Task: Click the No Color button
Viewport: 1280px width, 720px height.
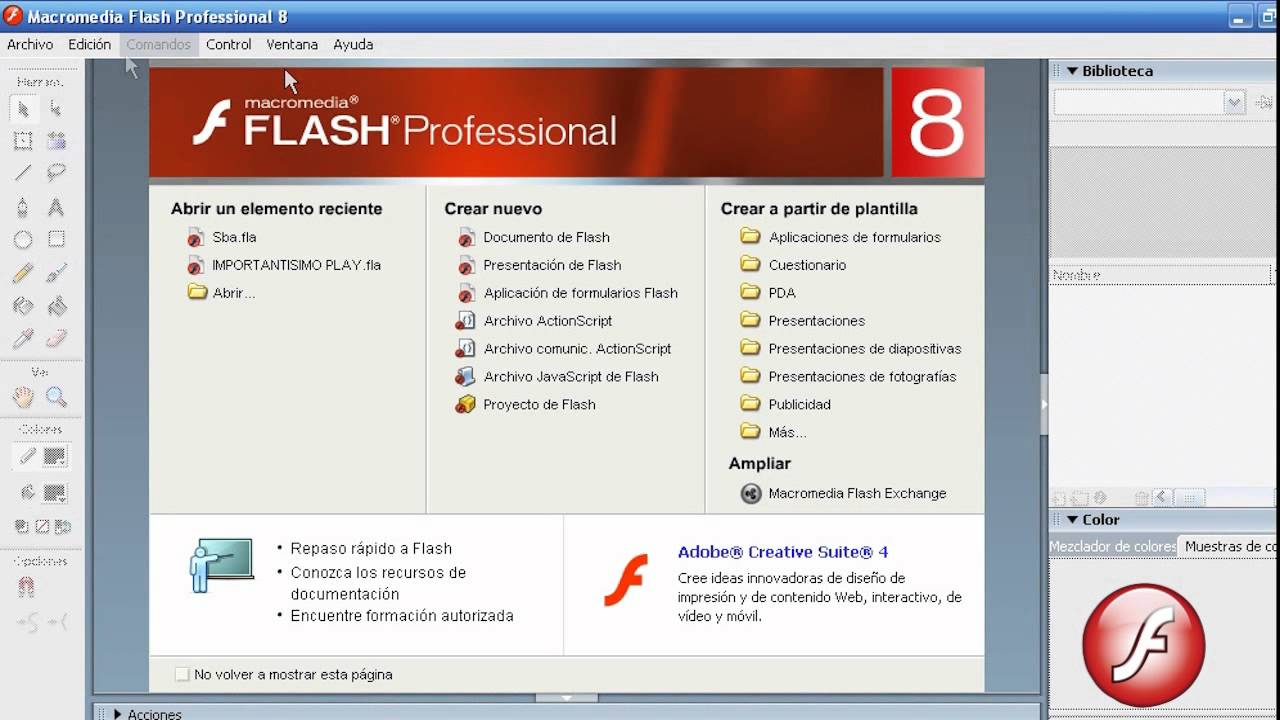Action: tap(42, 526)
